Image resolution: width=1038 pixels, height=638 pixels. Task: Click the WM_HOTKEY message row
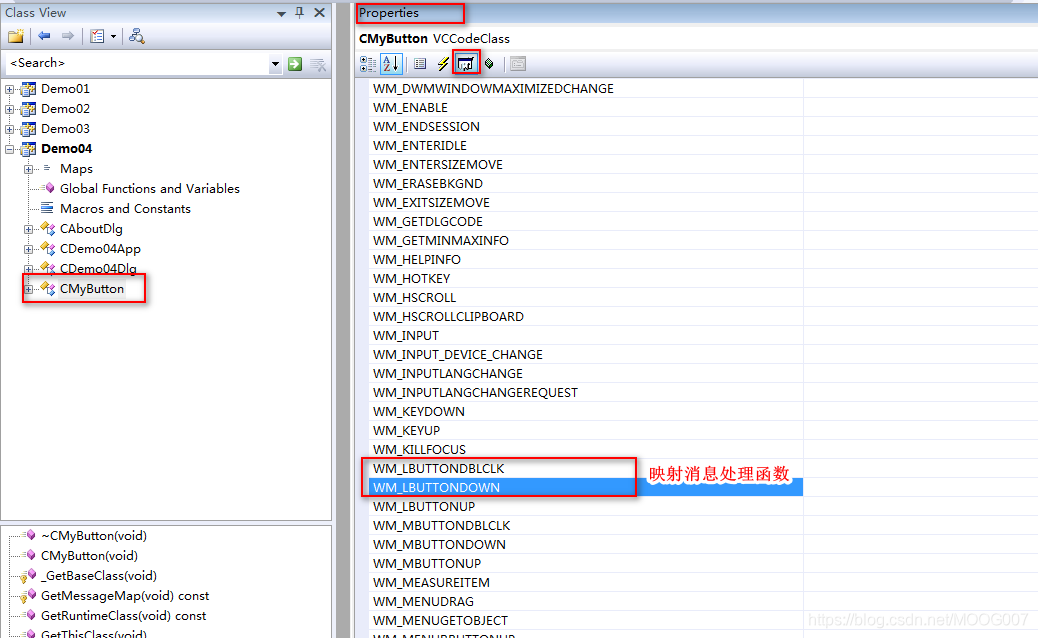tap(586, 279)
